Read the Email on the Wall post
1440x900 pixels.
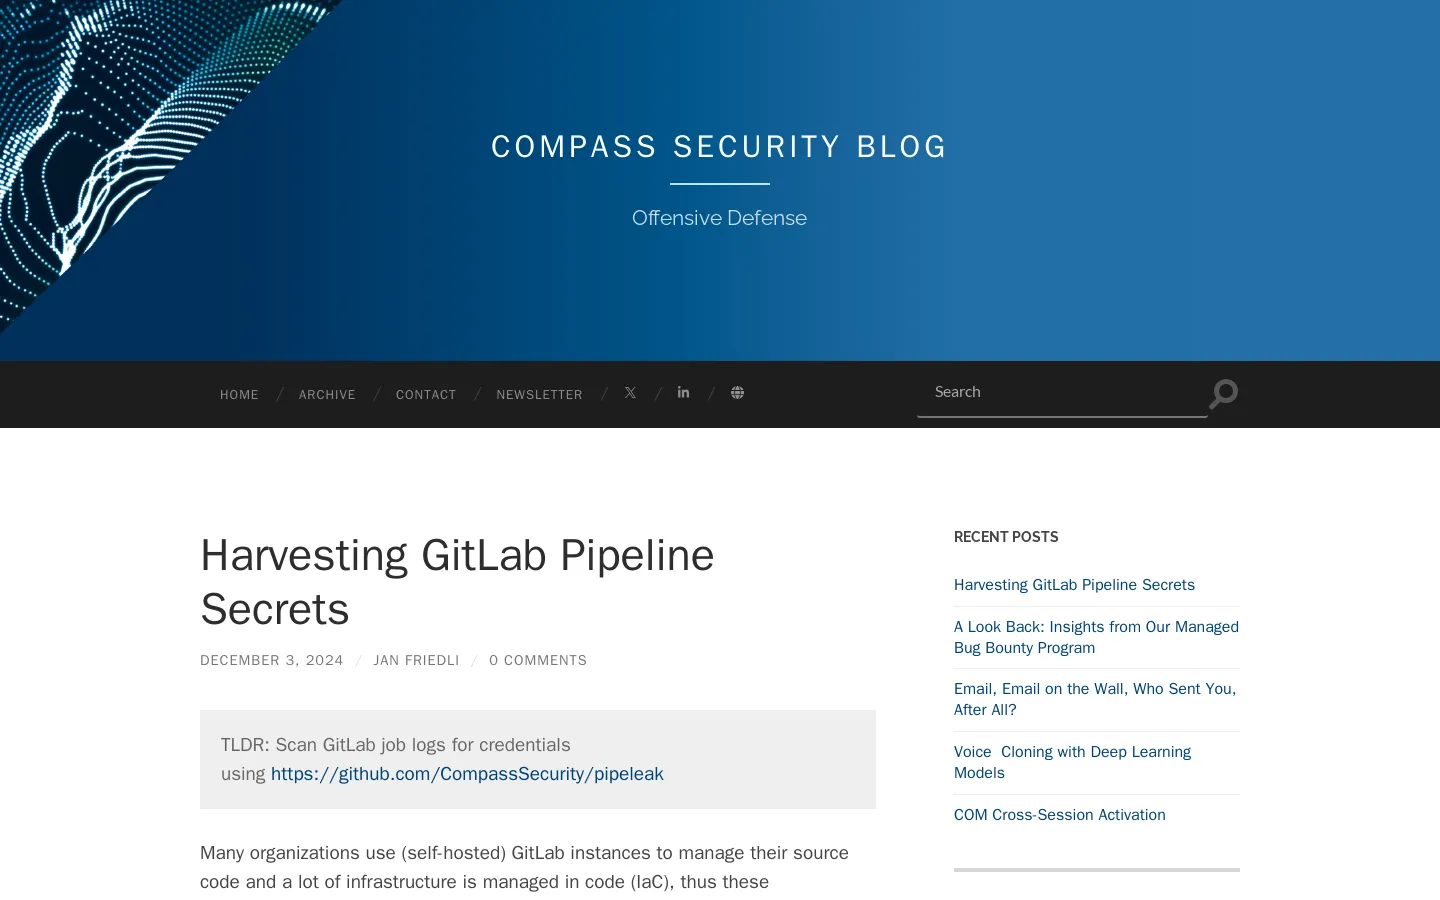[x=1095, y=699]
